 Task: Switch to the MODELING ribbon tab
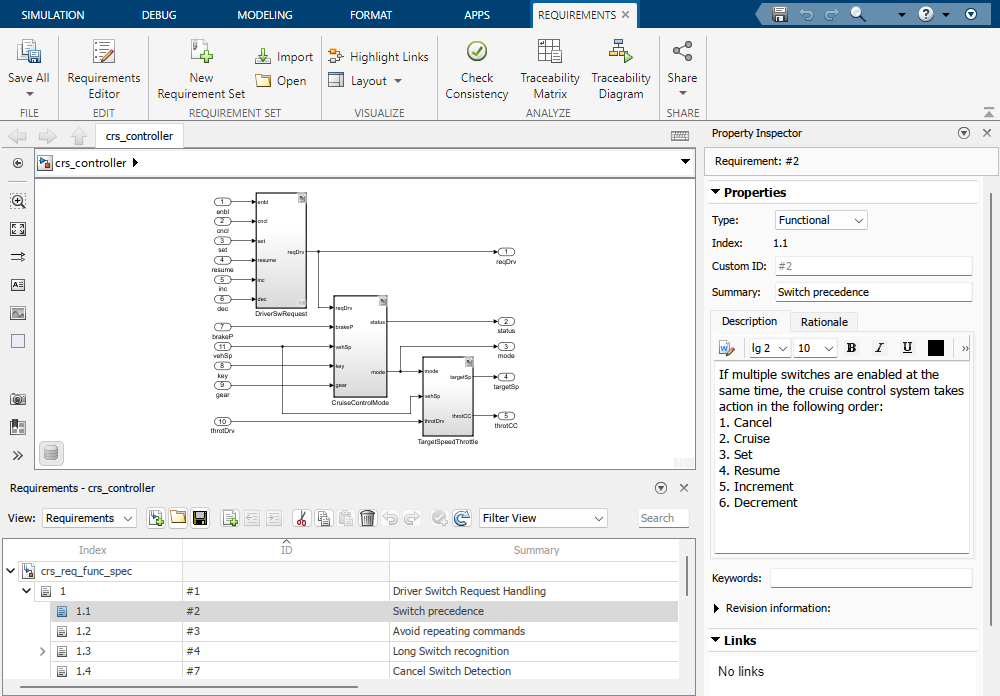click(265, 15)
